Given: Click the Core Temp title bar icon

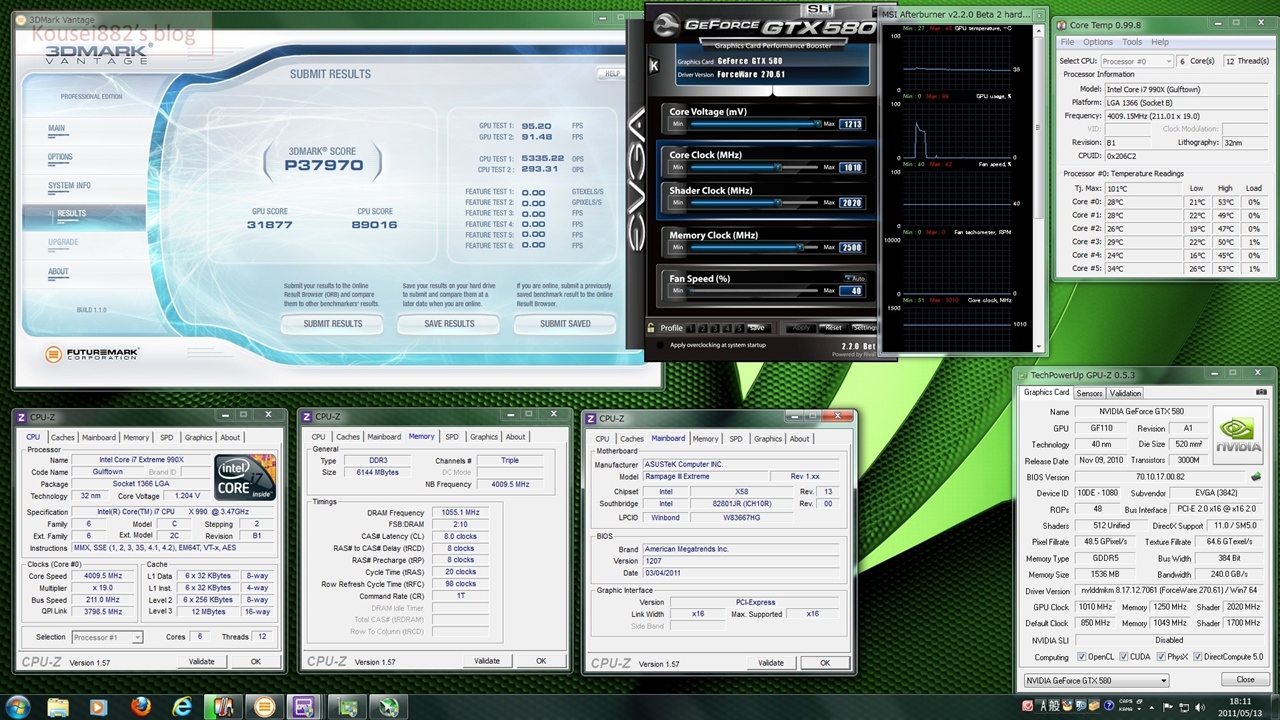Looking at the screenshot, I should tap(1062, 24).
